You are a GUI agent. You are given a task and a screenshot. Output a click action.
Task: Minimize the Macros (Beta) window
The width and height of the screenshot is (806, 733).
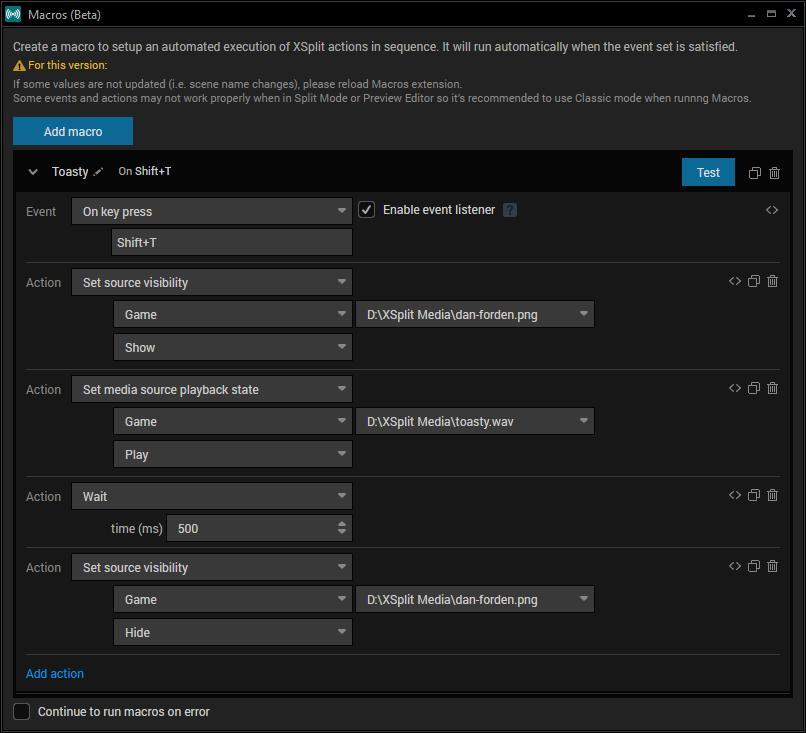pos(752,15)
